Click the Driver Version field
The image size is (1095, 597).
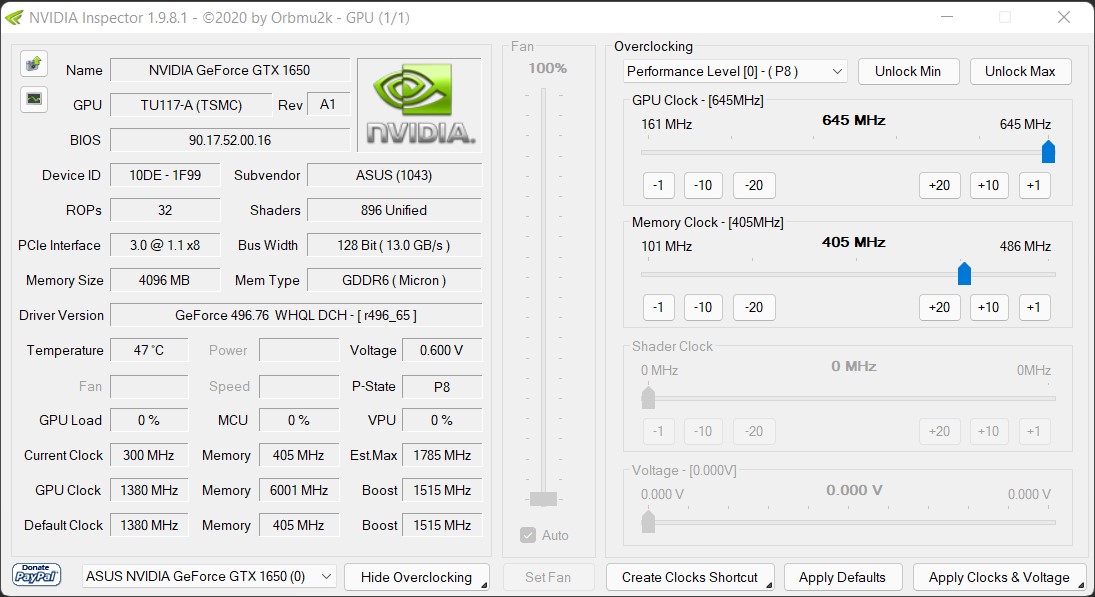click(296, 315)
